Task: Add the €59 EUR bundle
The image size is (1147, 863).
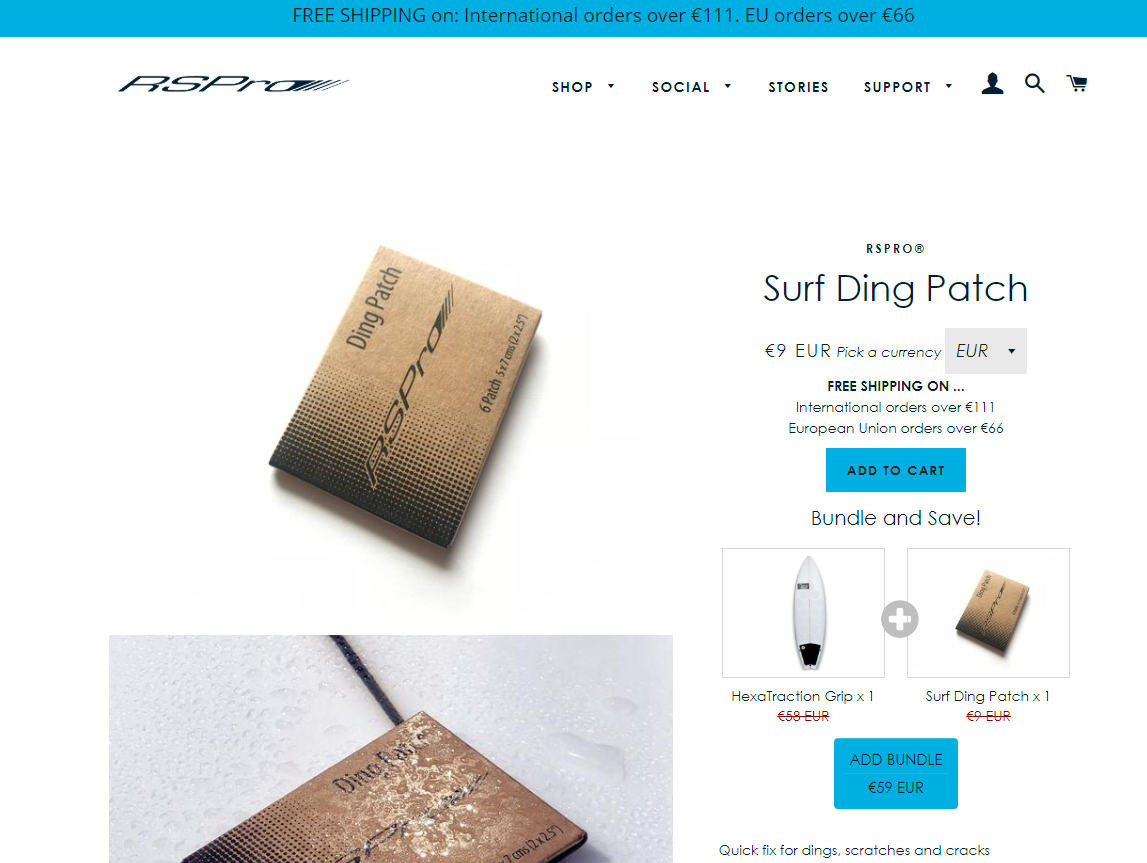Action: [x=895, y=774]
